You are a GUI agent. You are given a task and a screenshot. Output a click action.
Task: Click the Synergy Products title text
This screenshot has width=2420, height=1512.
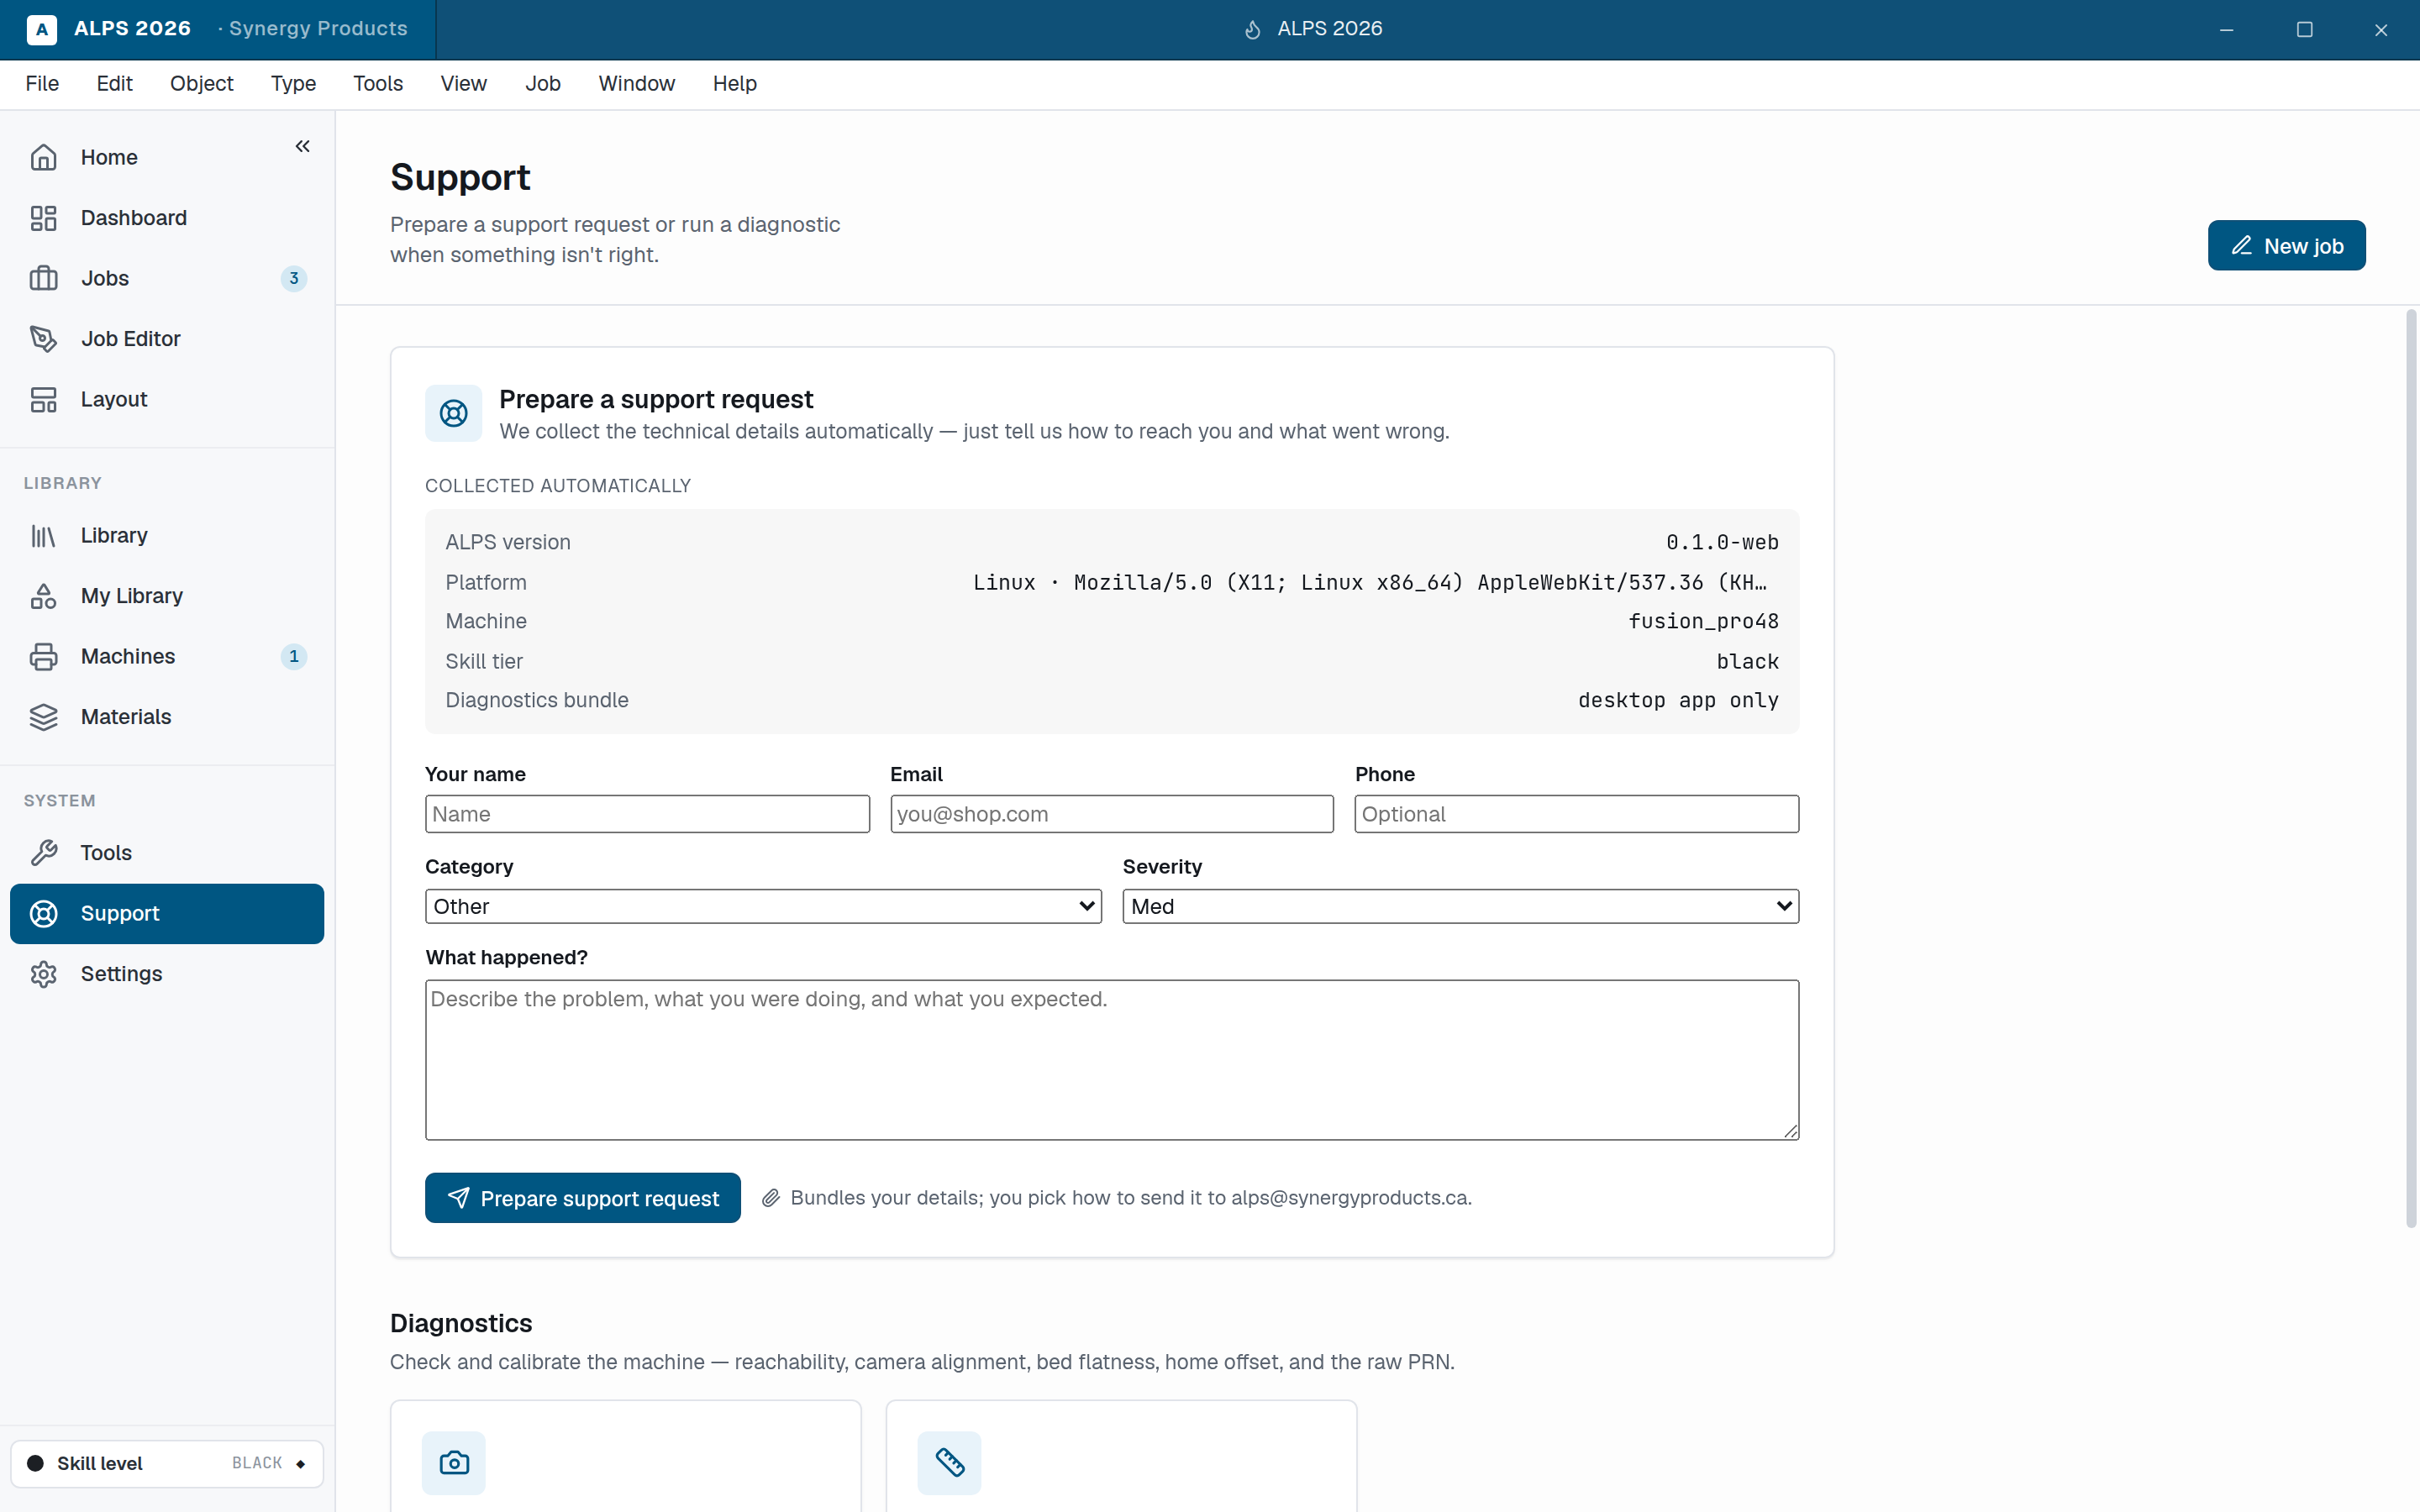318,29
